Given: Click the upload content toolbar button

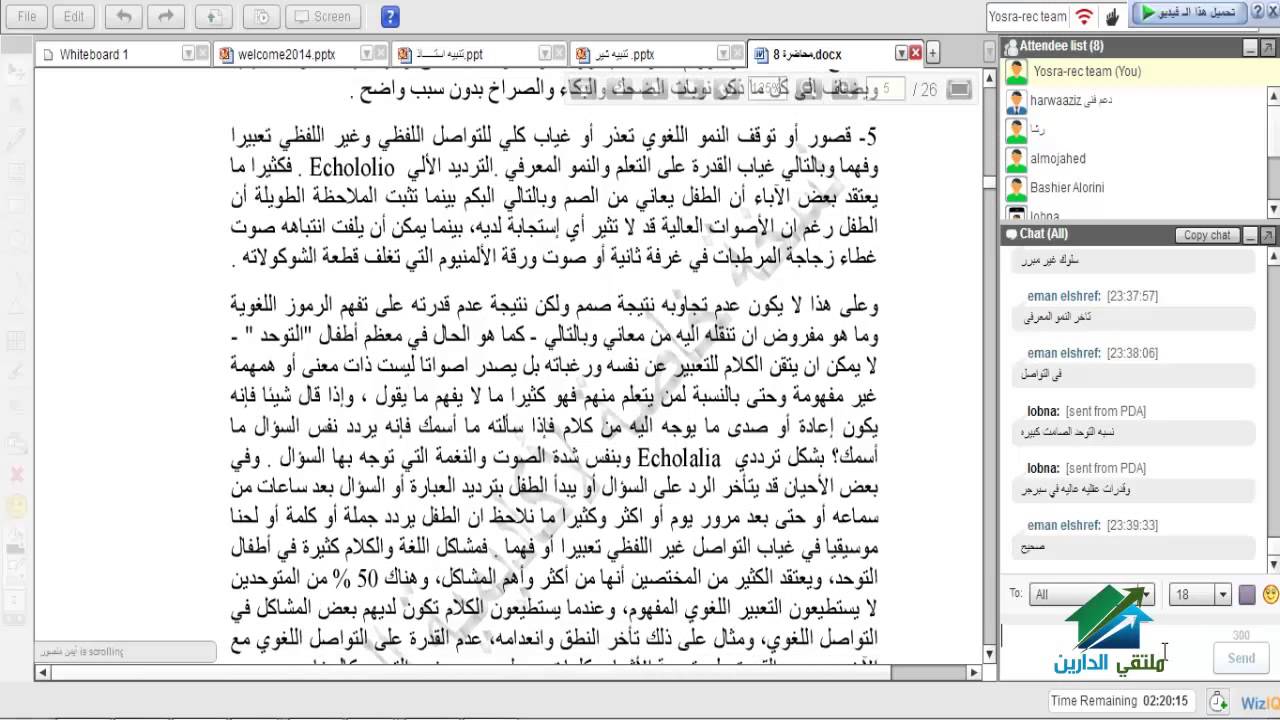Looking at the screenshot, I should pos(213,16).
